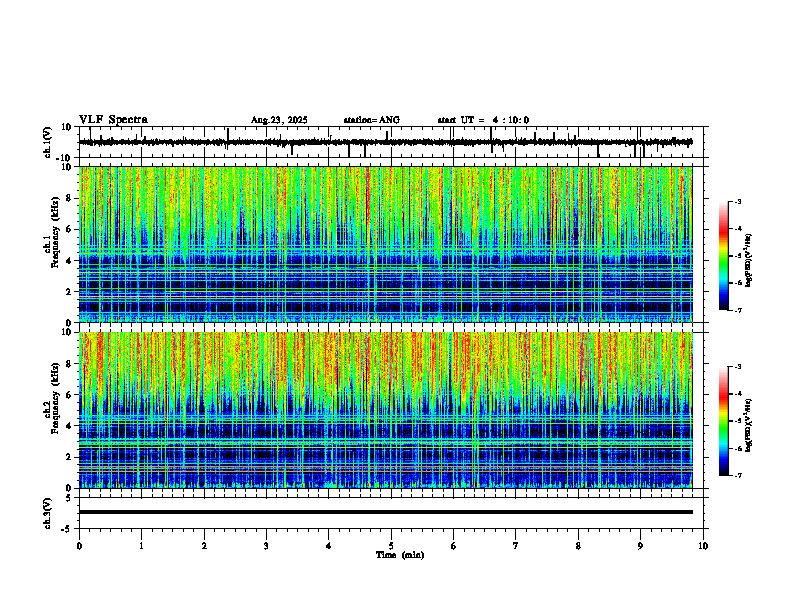Click the "ch.1(V)" waveform axis label
This screenshot has width=792, height=612.
coord(48,142)
